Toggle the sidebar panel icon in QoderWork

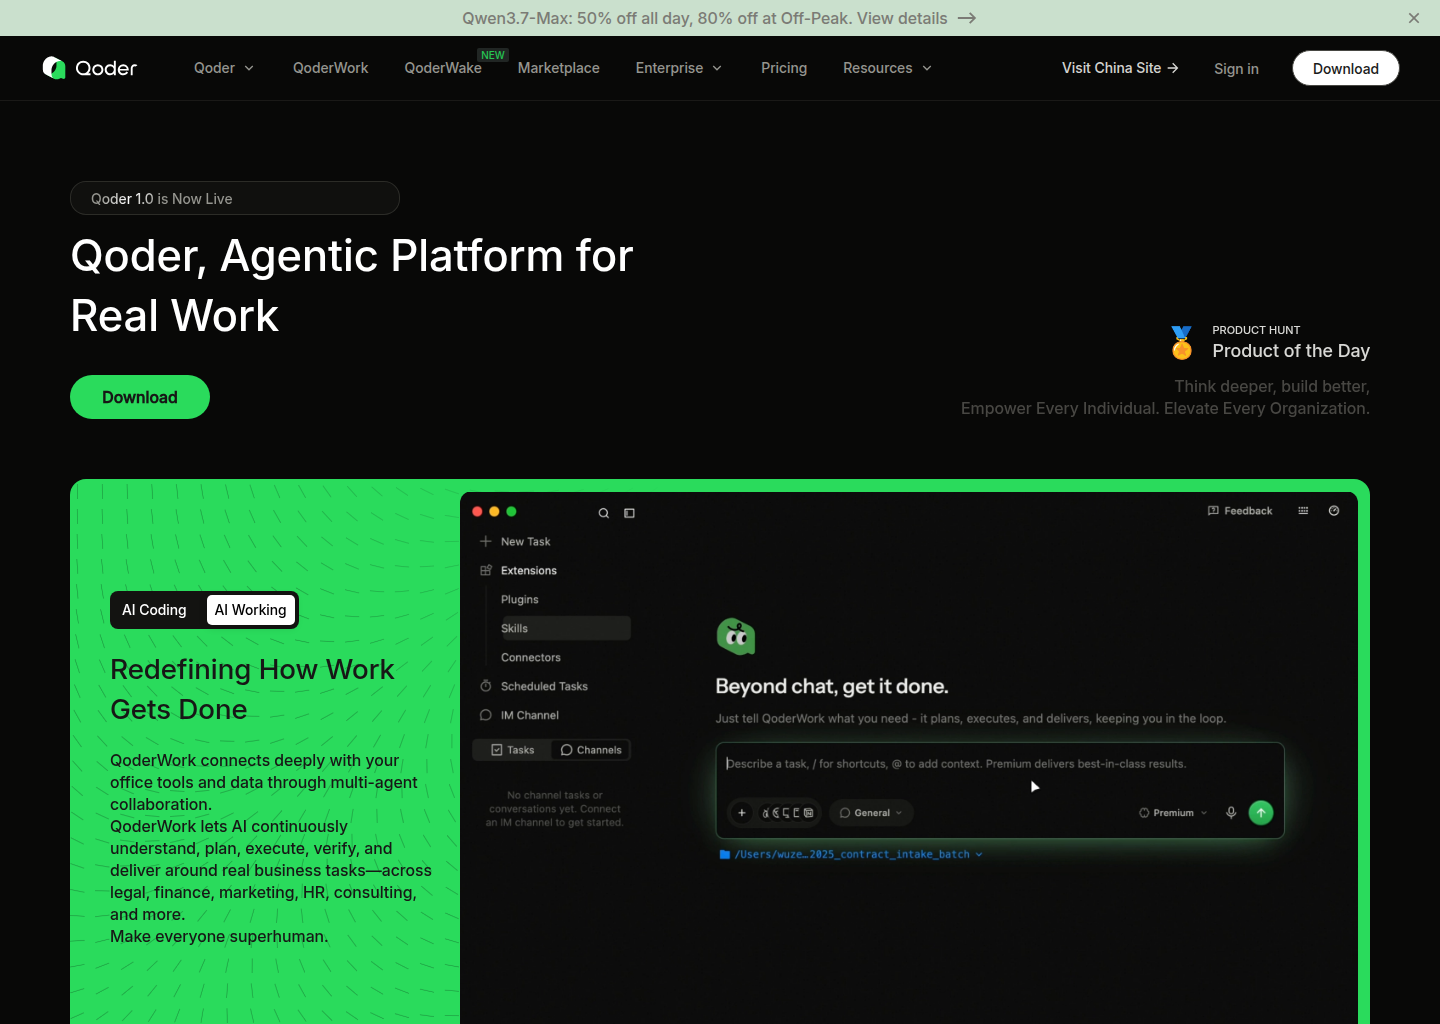pyautogui.click(x=630, y=513)
